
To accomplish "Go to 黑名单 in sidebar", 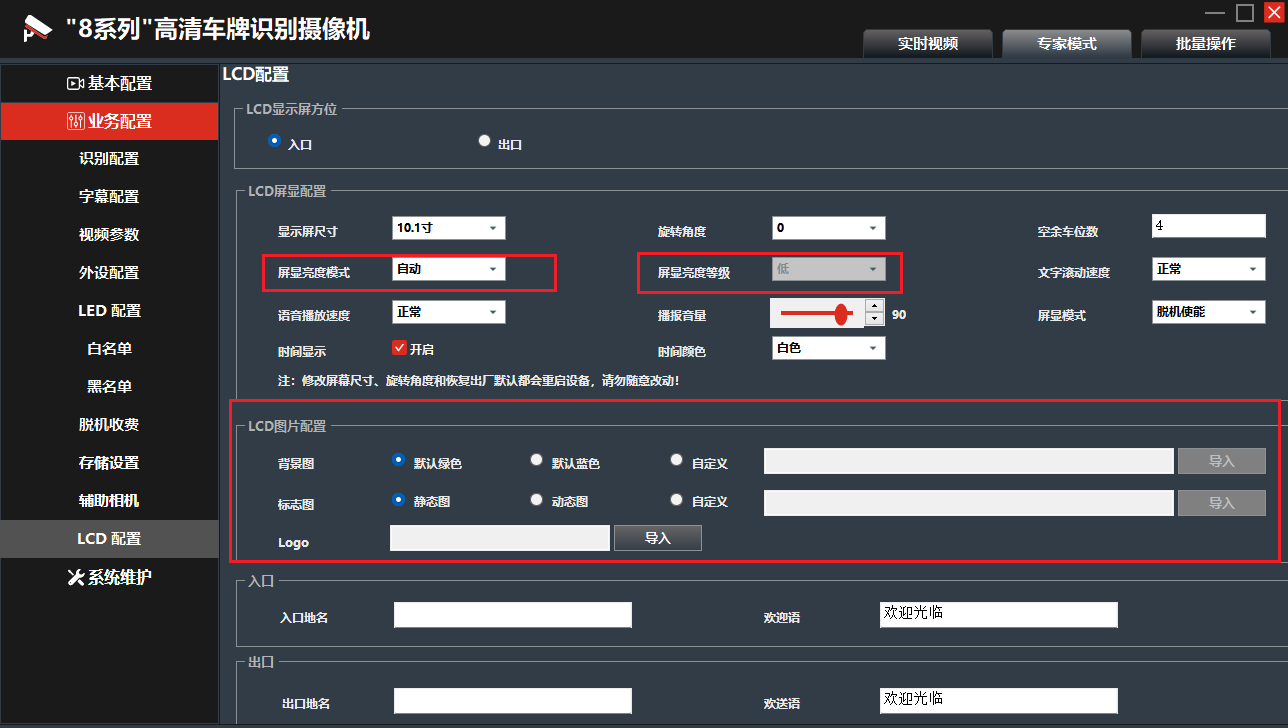I will 109,387.
